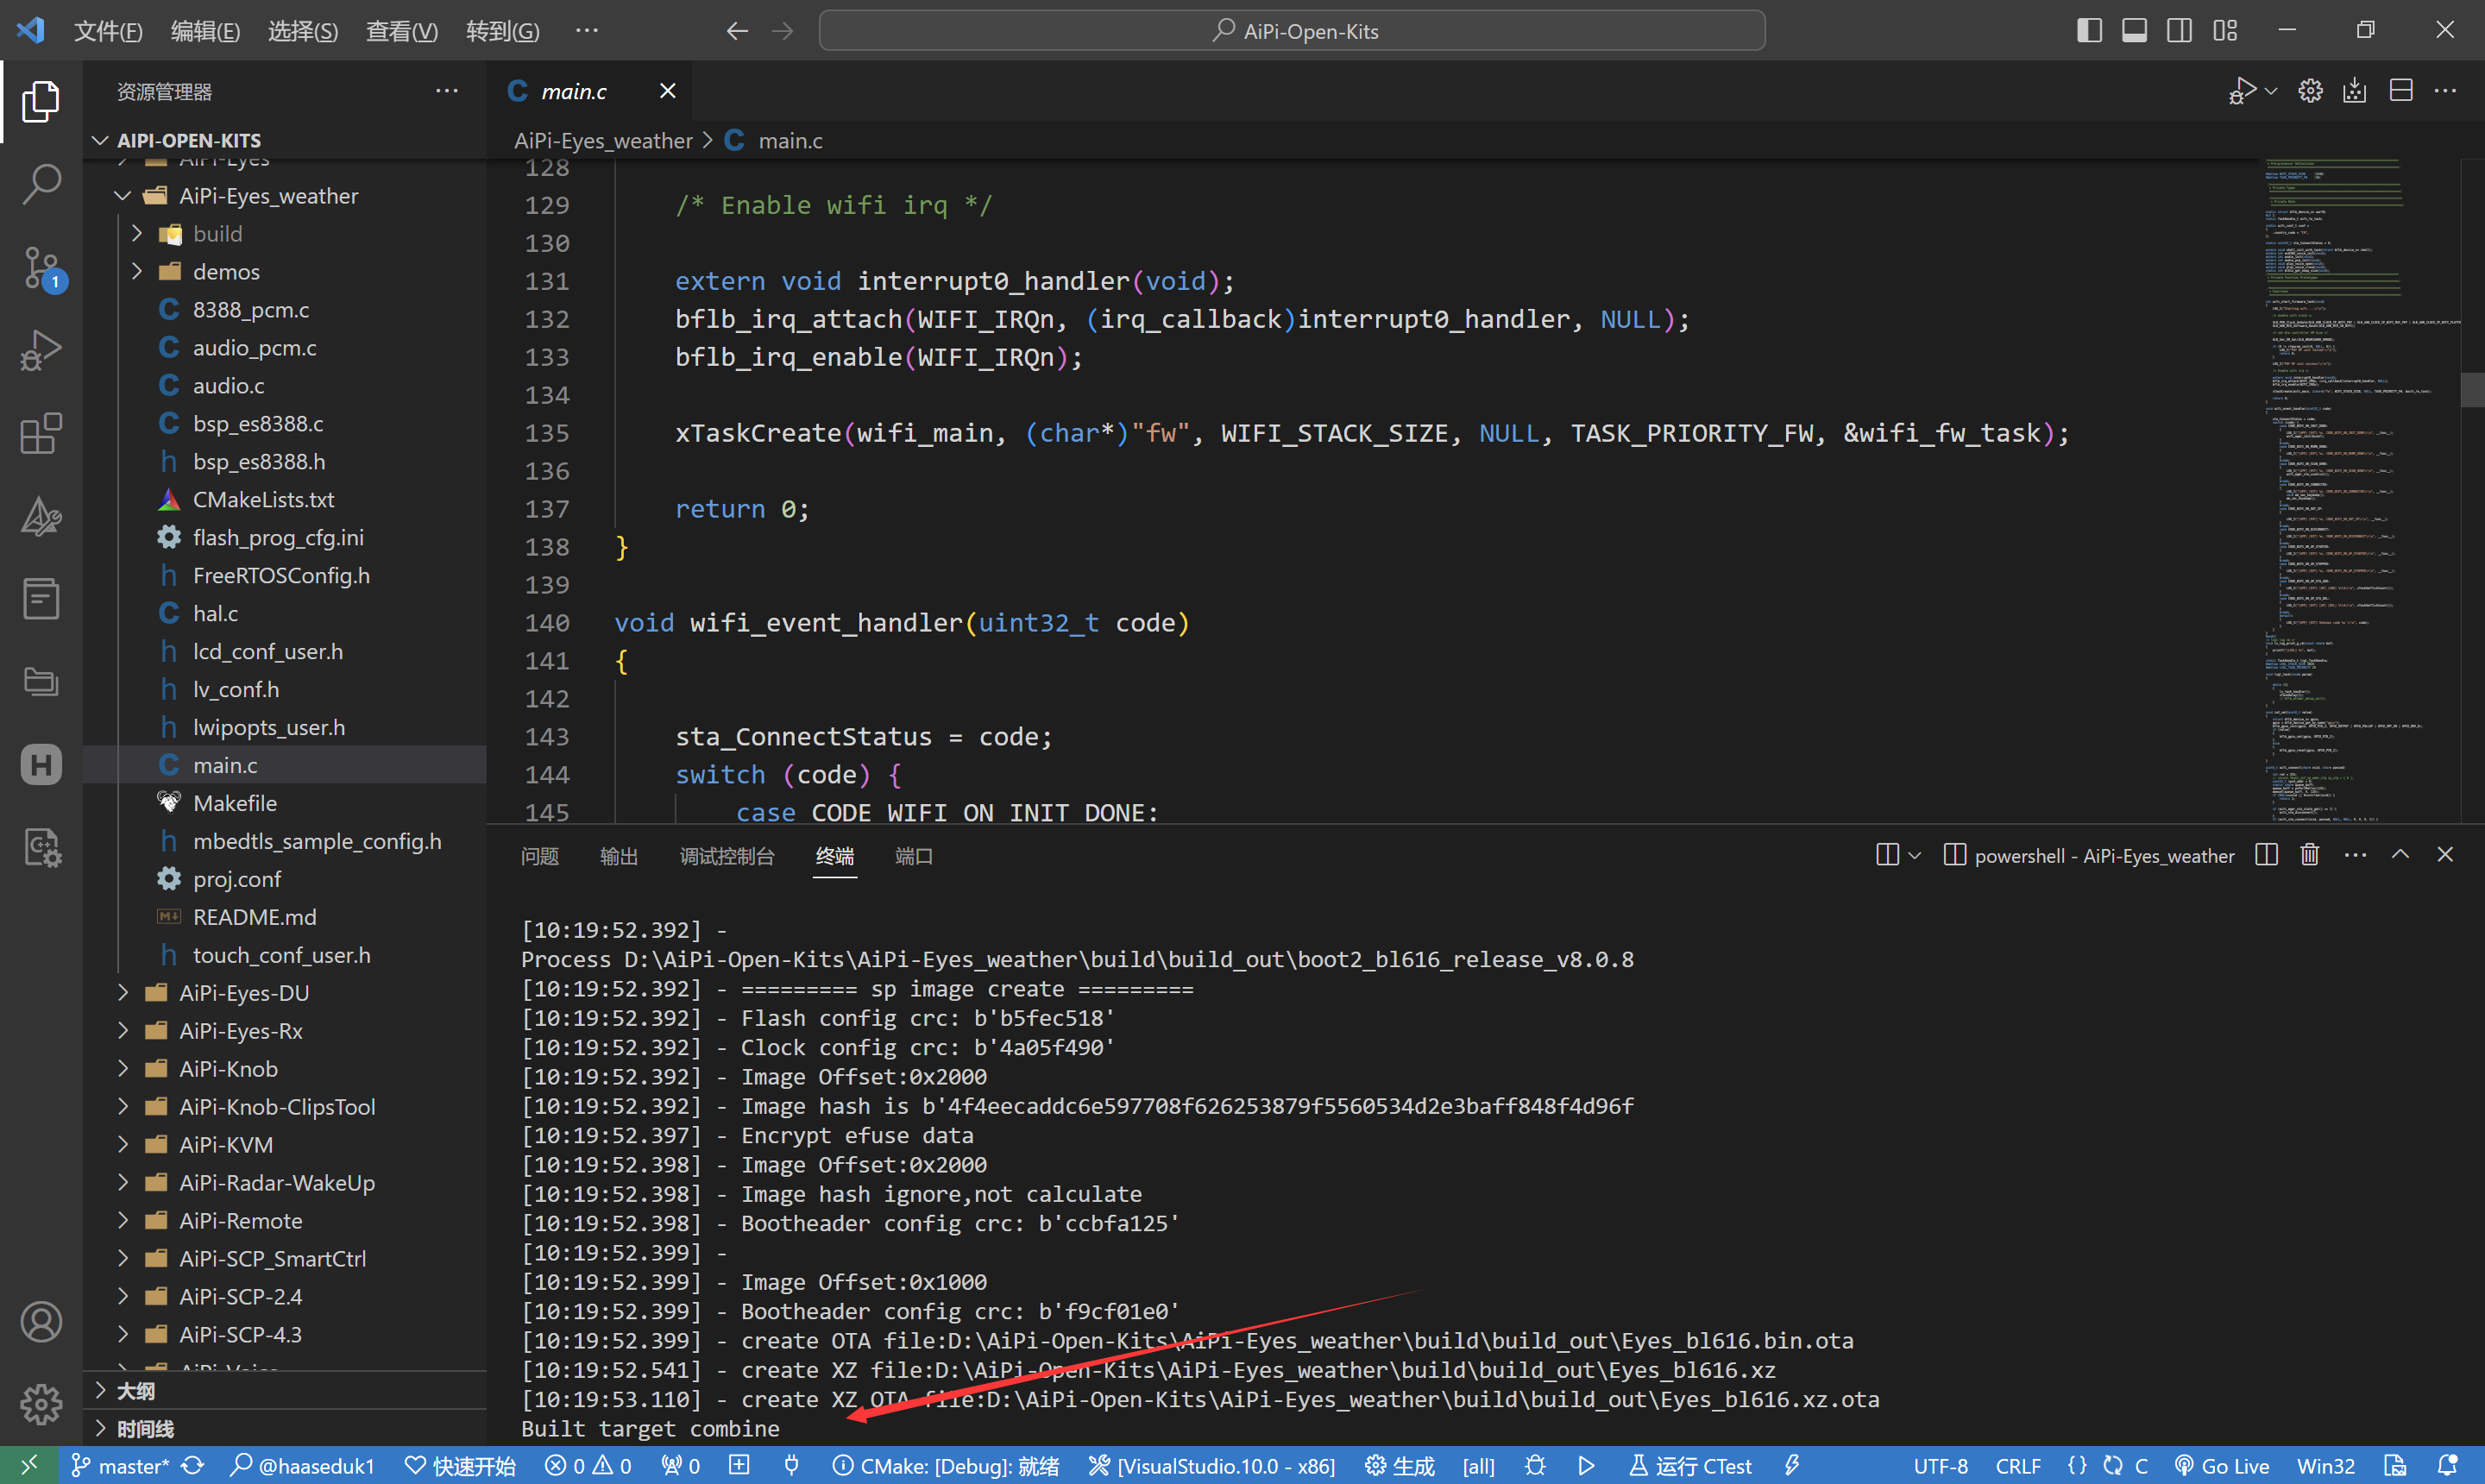Synchronize changes icon next to master
2485x1484 pixels.
coord(194,1466)
